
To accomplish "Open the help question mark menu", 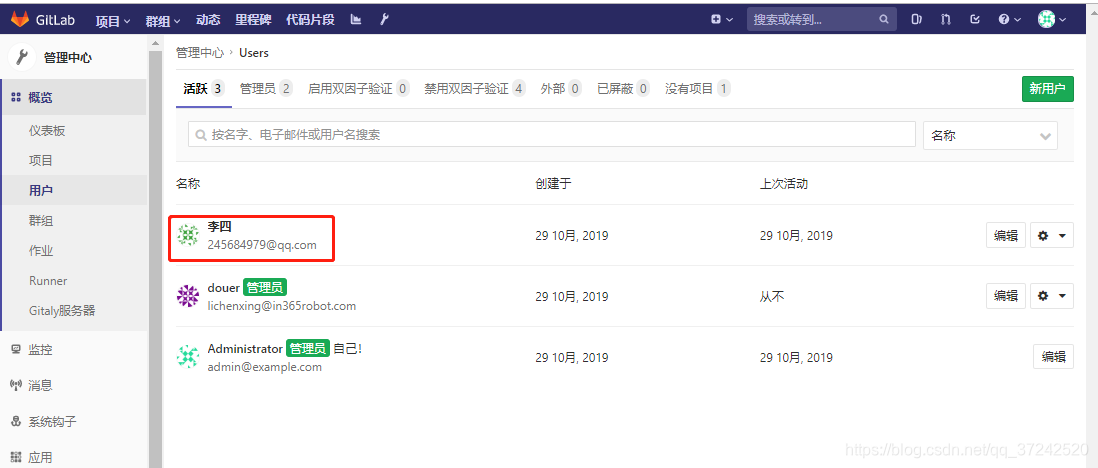I will 1010,20.
